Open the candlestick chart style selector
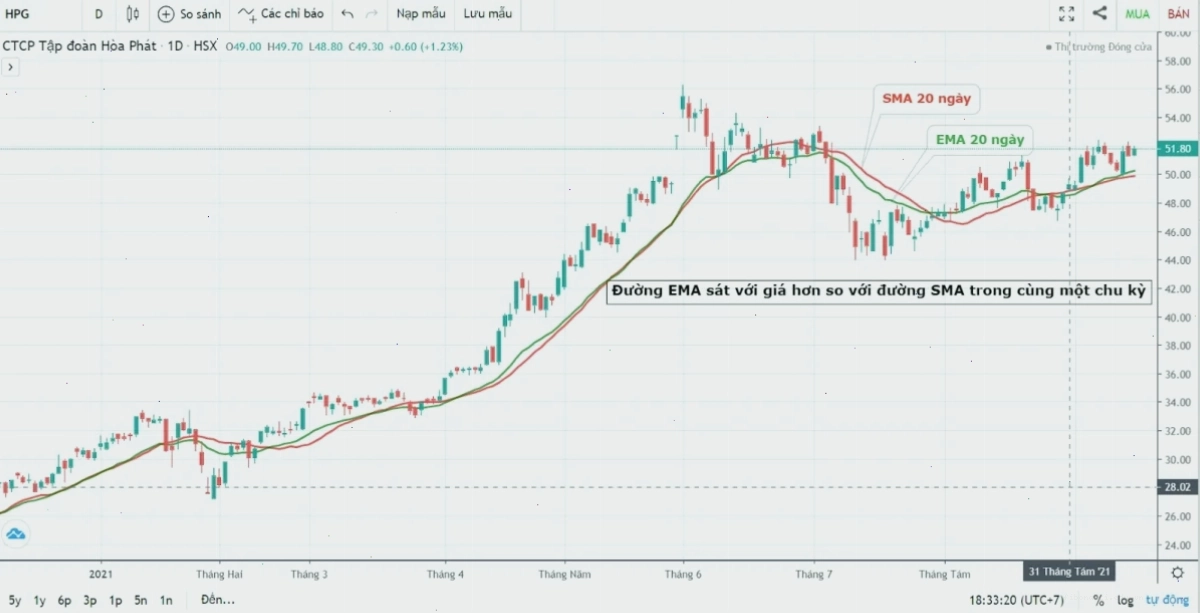 (x=133, y=14)
